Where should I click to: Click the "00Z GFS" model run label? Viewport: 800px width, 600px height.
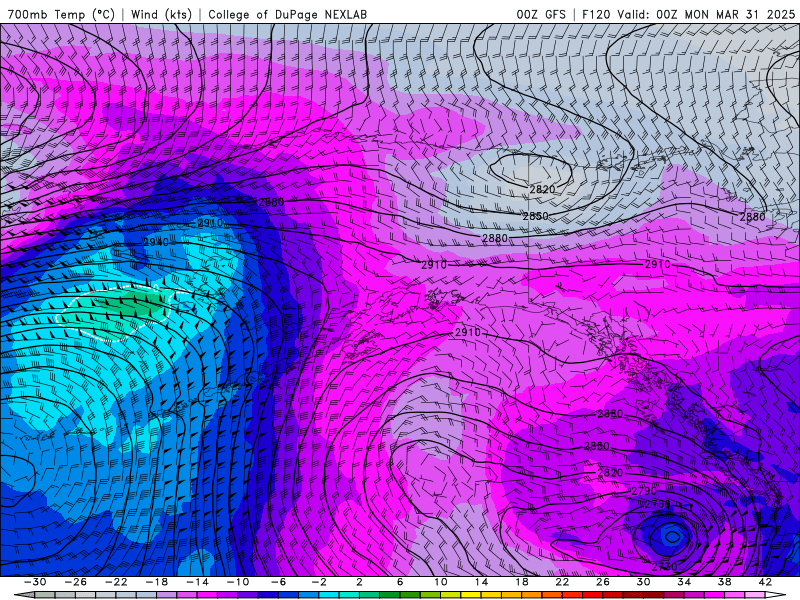pos(541,14)
